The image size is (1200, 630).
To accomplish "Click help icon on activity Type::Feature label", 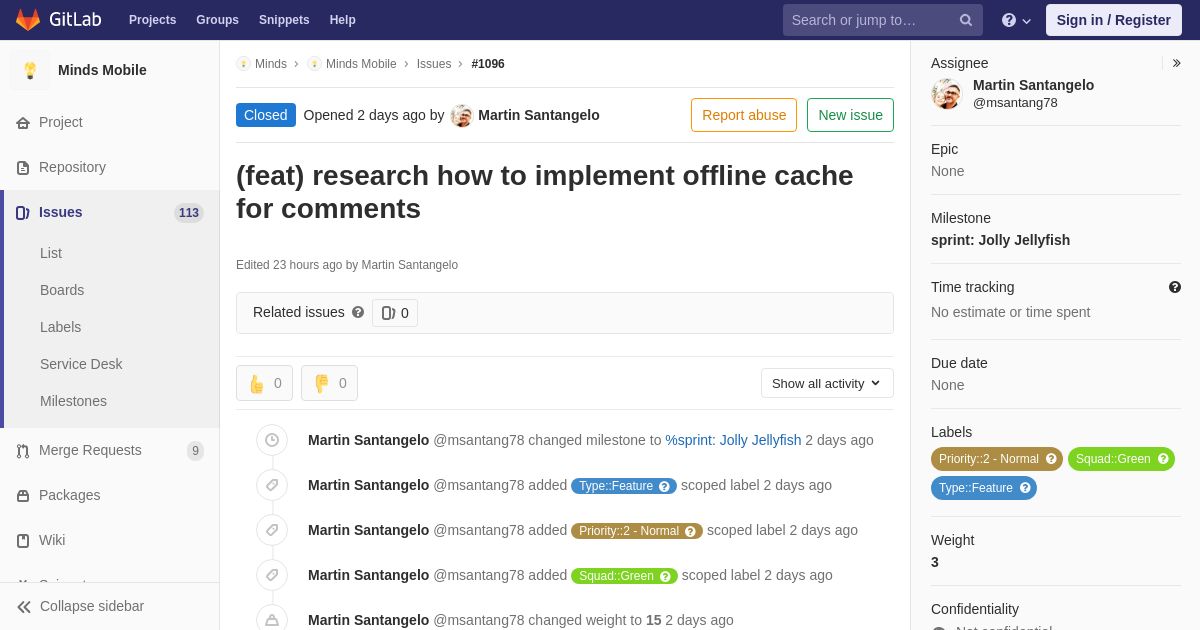I will (664, 486).
